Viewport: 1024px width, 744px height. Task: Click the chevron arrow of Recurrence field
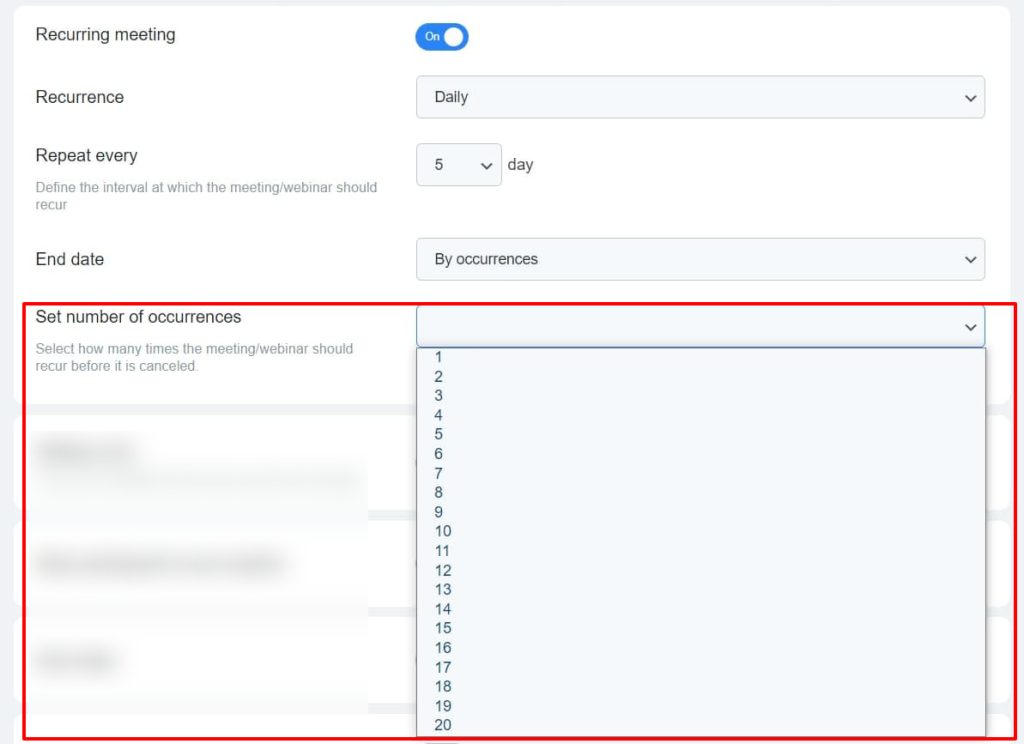tap(969, 98)
